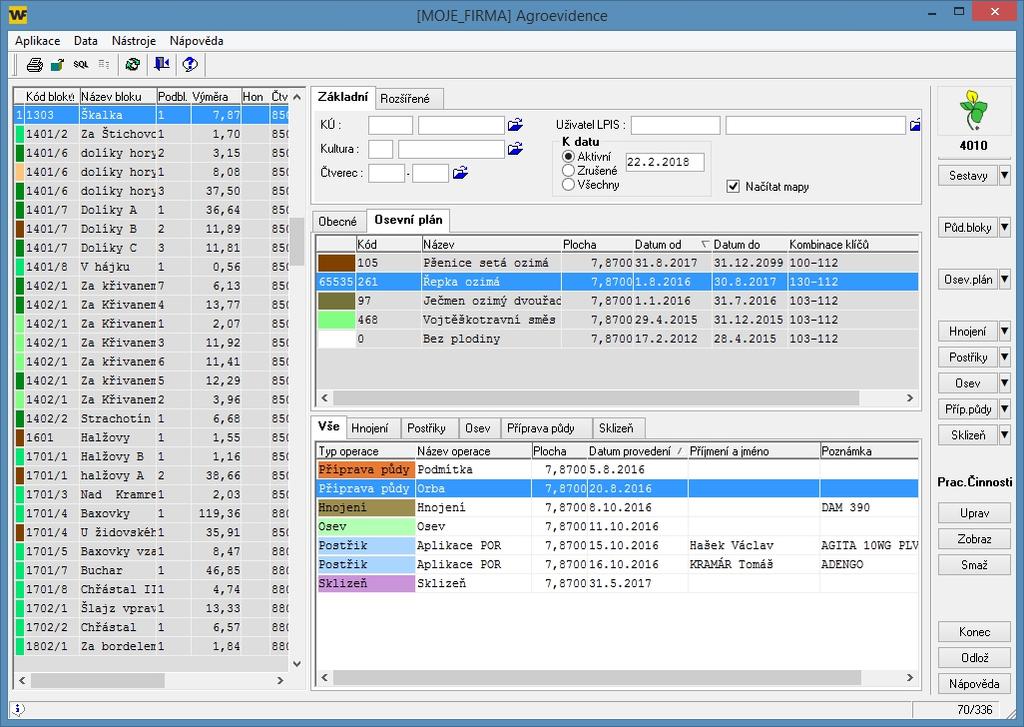Open the folder browse icon next to KÚ

[515, 124]
